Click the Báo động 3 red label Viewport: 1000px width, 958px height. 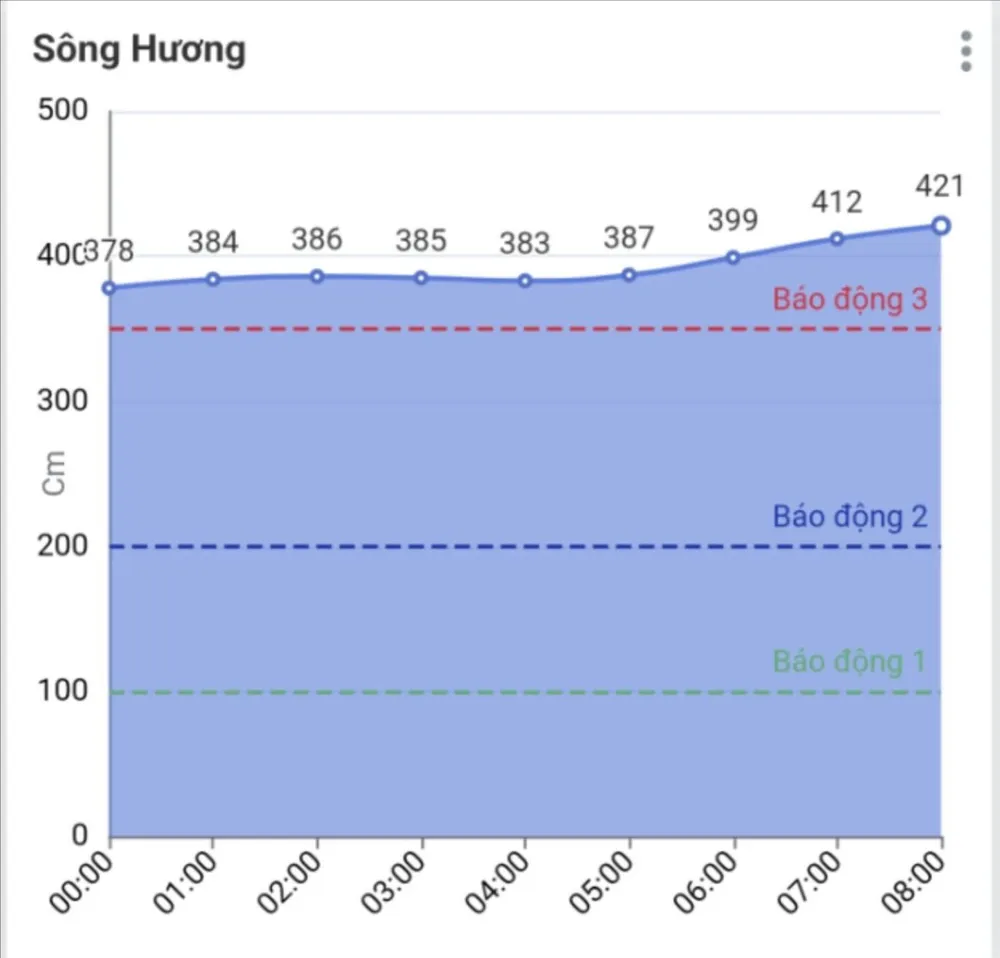coord(849,299)
